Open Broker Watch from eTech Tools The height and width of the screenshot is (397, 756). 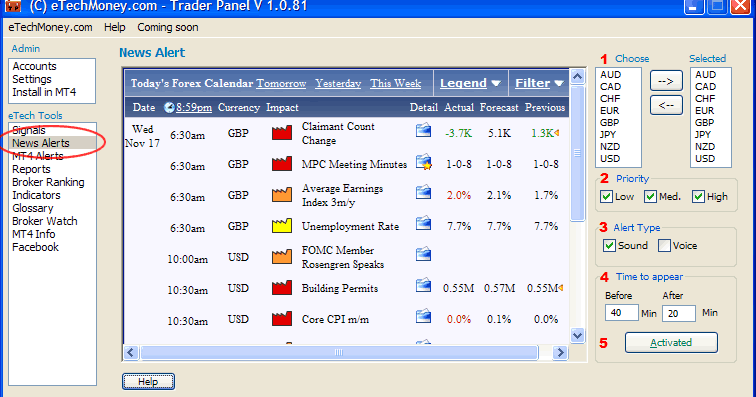44,221
